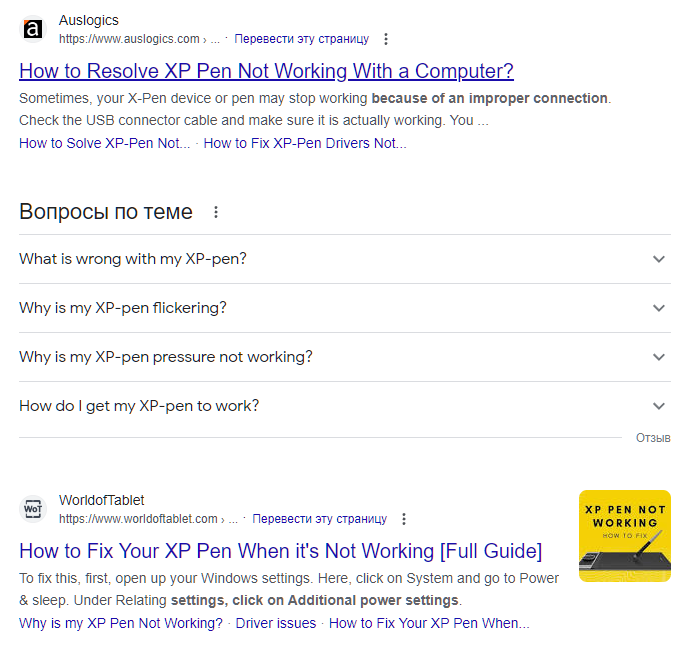Click the "Вопросы по теме" heading
Viewport: 695px width, 645px height.
(106, 211)
